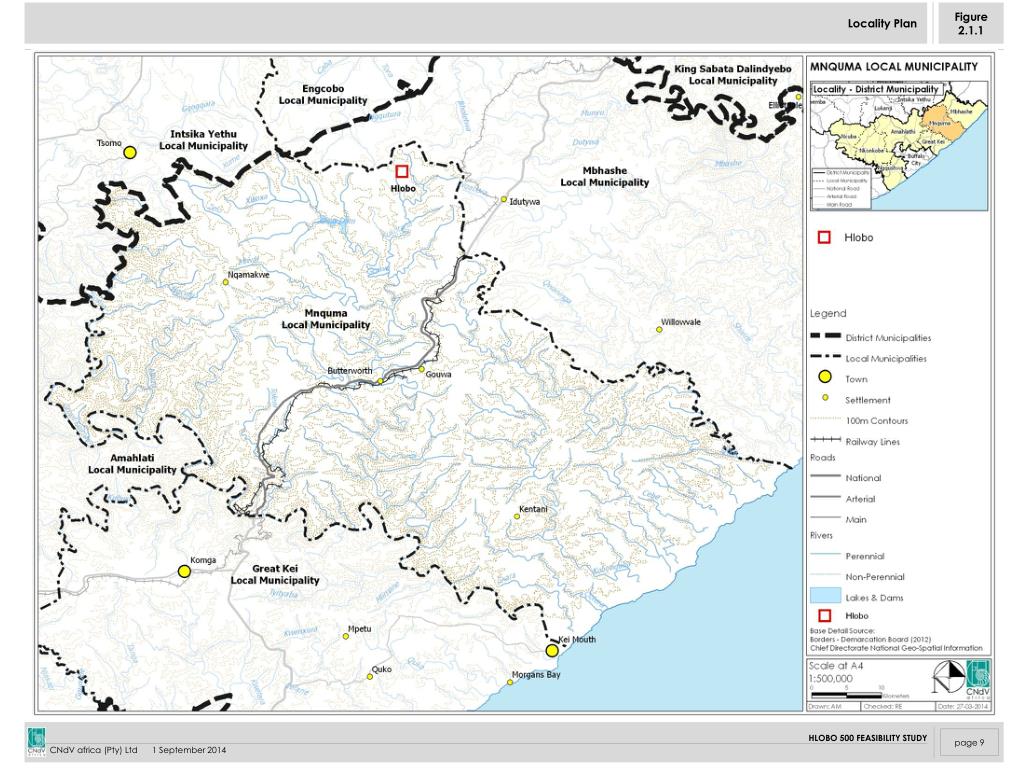
Task: Click the yellow Tsomo town marker
Action: [x=130, y=152]
